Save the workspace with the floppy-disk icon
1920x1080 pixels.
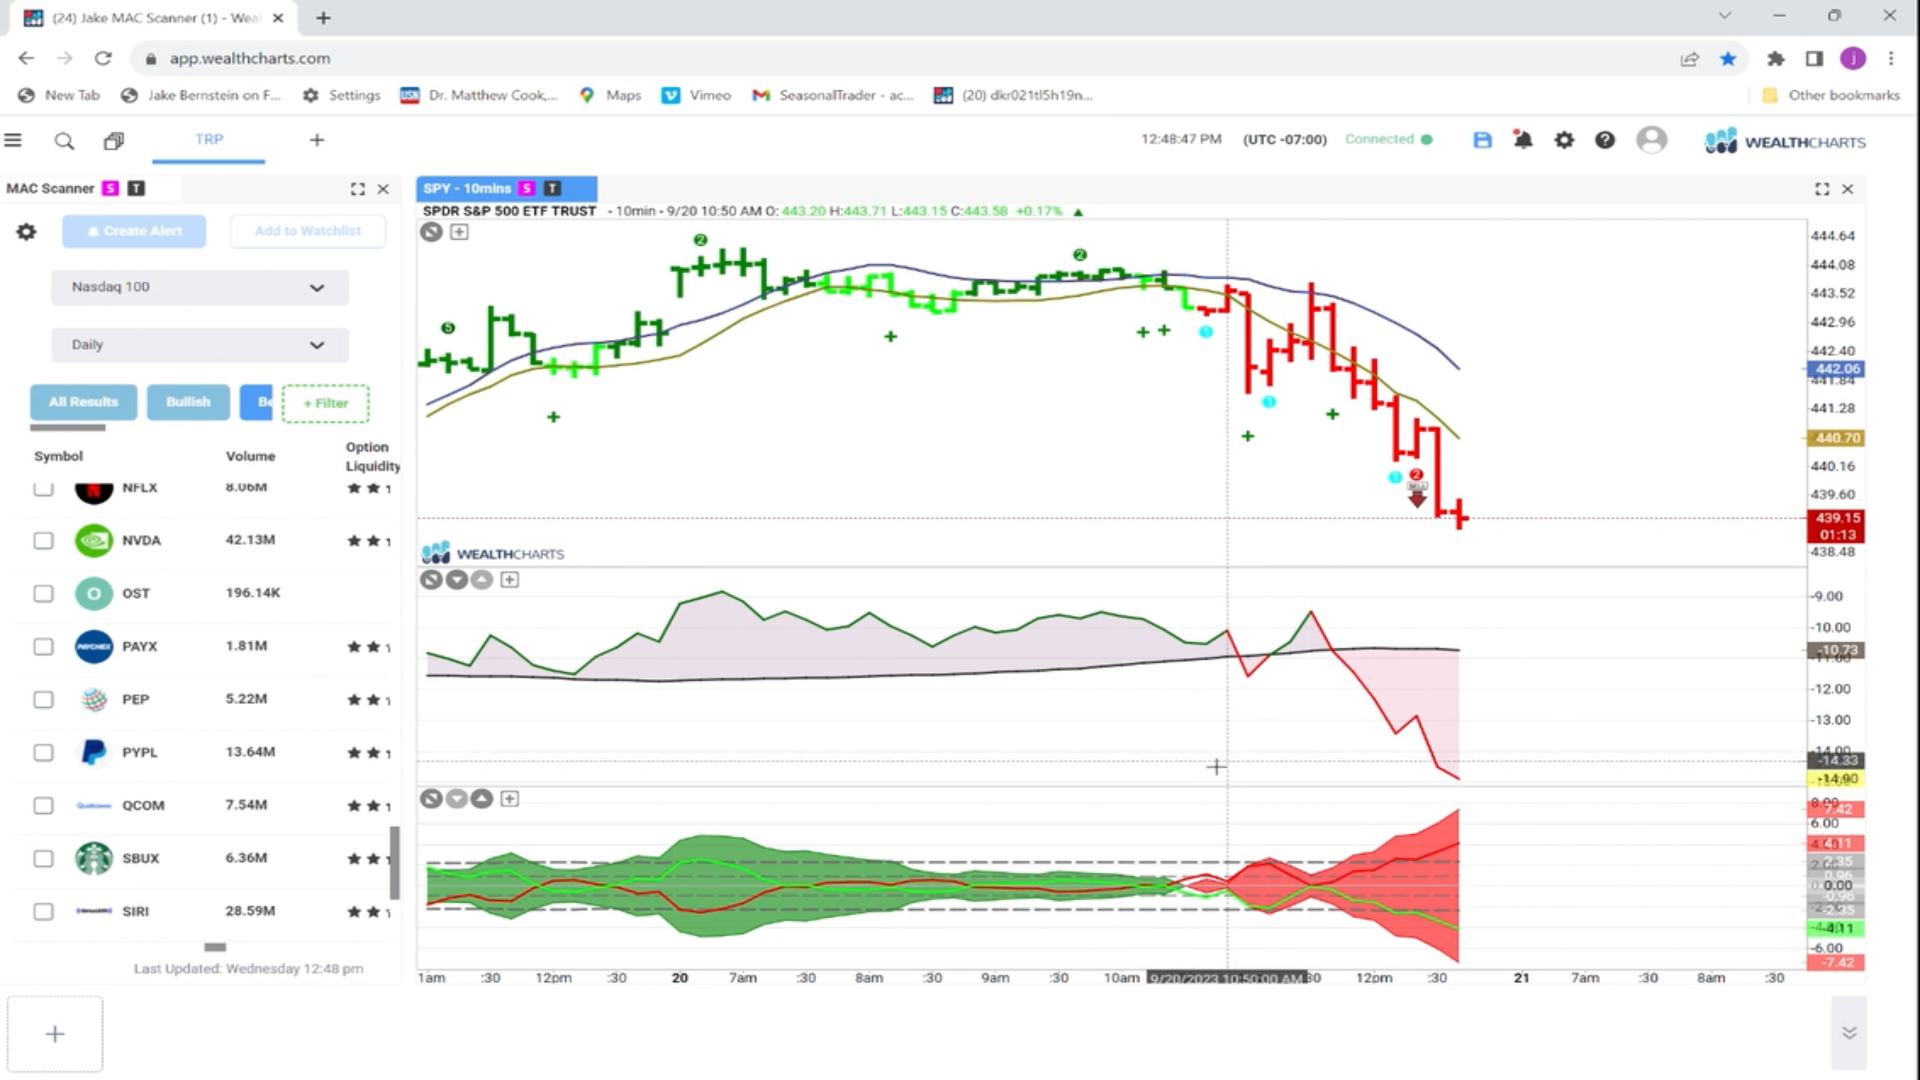pyautogui.click(x=1482, y=141)
